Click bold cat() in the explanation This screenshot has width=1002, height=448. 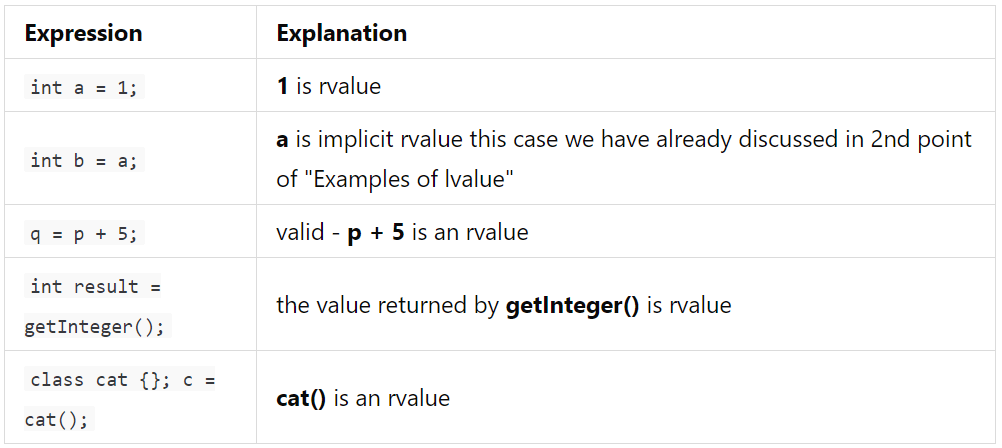click(301, 399)
